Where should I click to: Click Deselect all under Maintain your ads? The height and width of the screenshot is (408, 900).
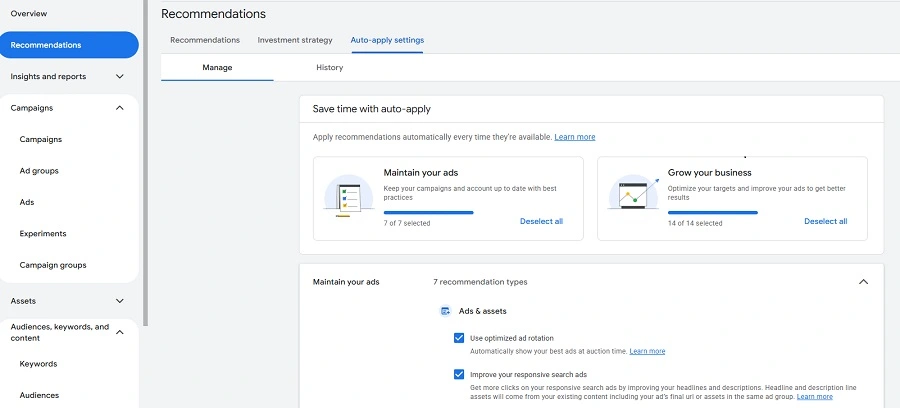click(541, 222)
